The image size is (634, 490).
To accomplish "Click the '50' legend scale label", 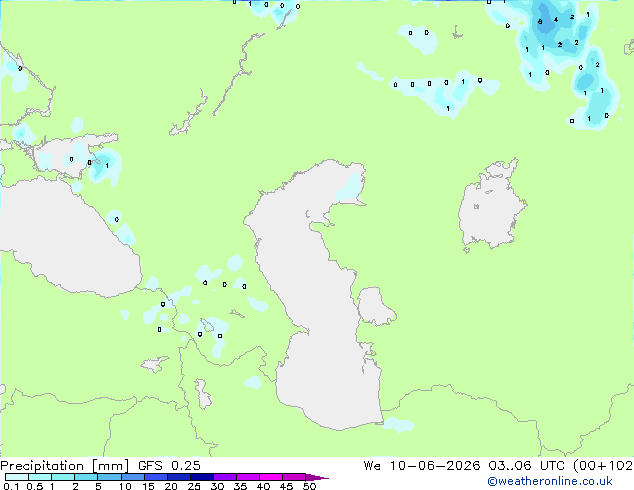I will point(310,486).
